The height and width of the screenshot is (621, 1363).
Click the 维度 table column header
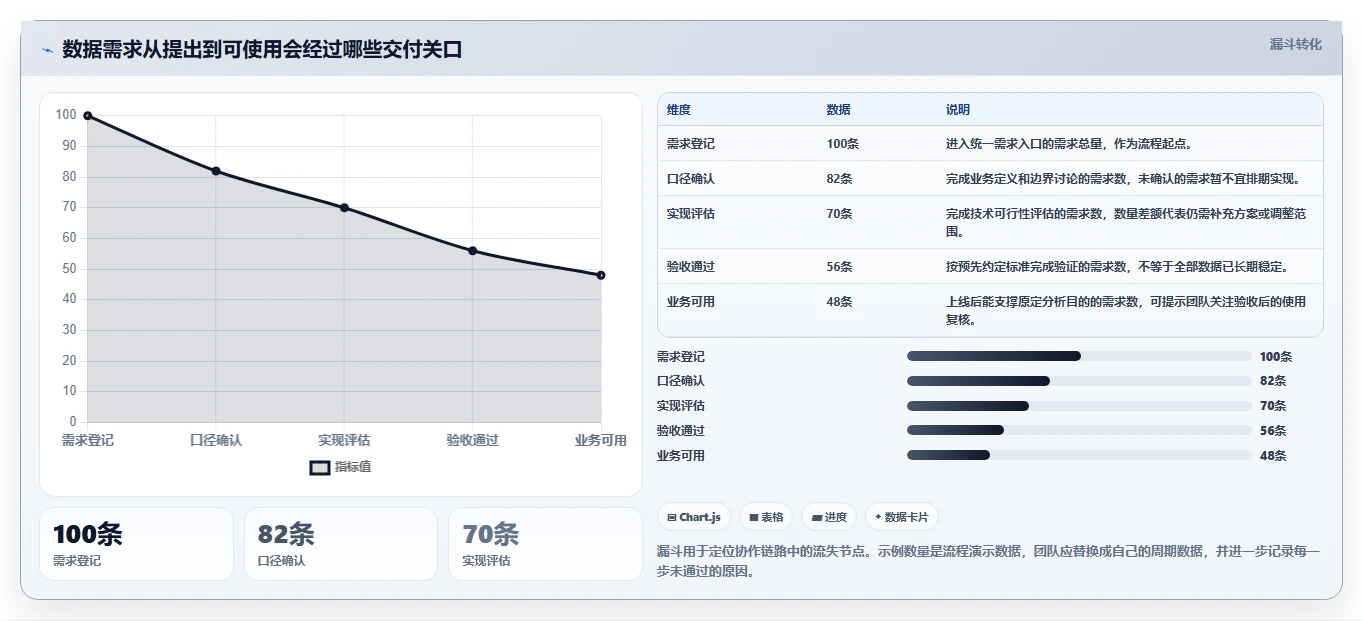679,110
